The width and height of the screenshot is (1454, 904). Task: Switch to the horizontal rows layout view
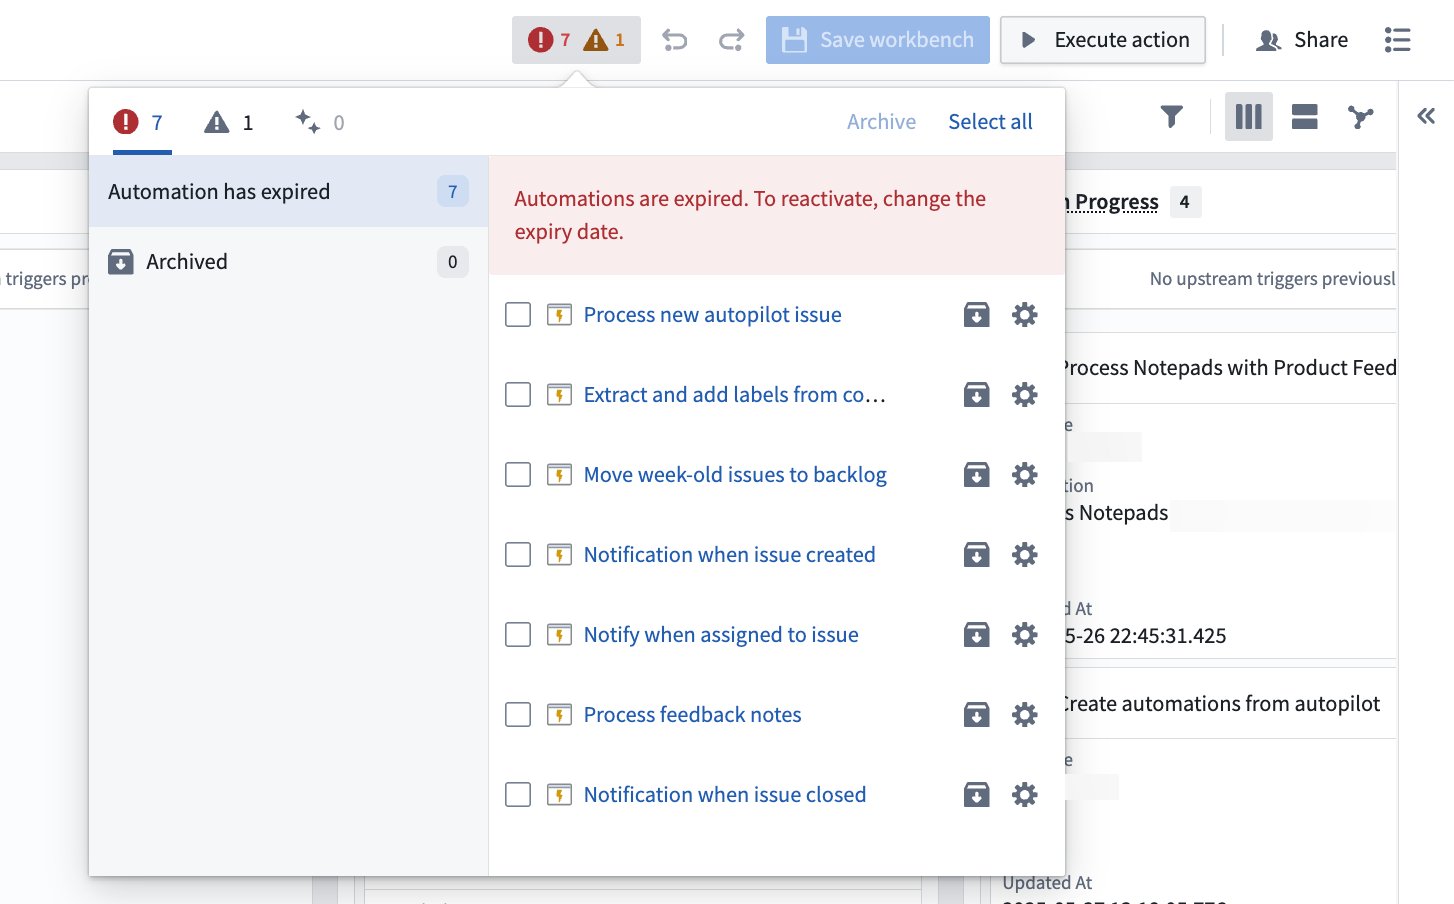(1304, 117)
